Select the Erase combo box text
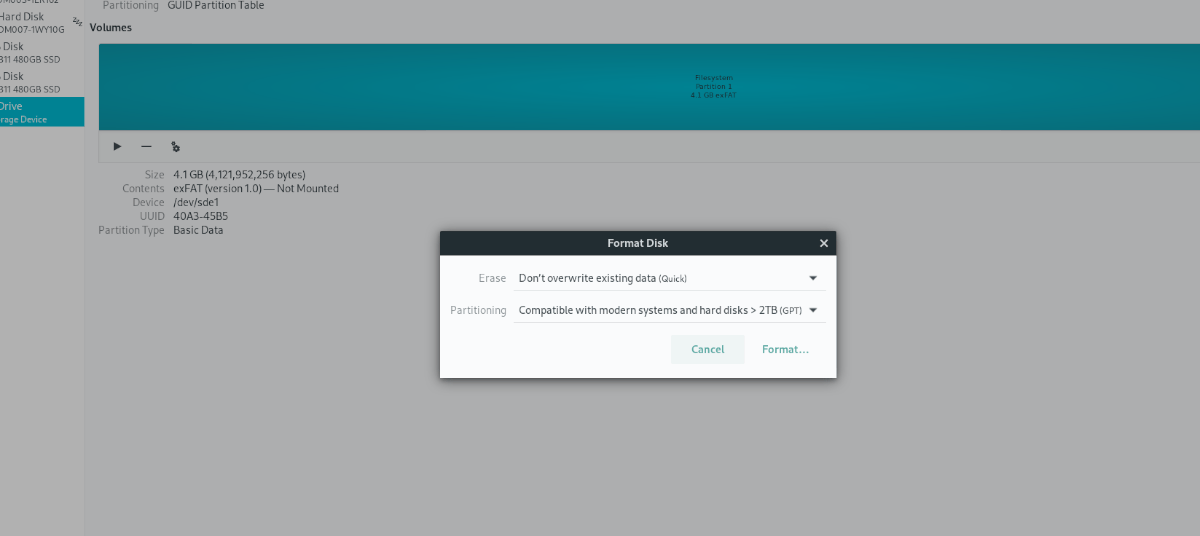 point(603,278)
